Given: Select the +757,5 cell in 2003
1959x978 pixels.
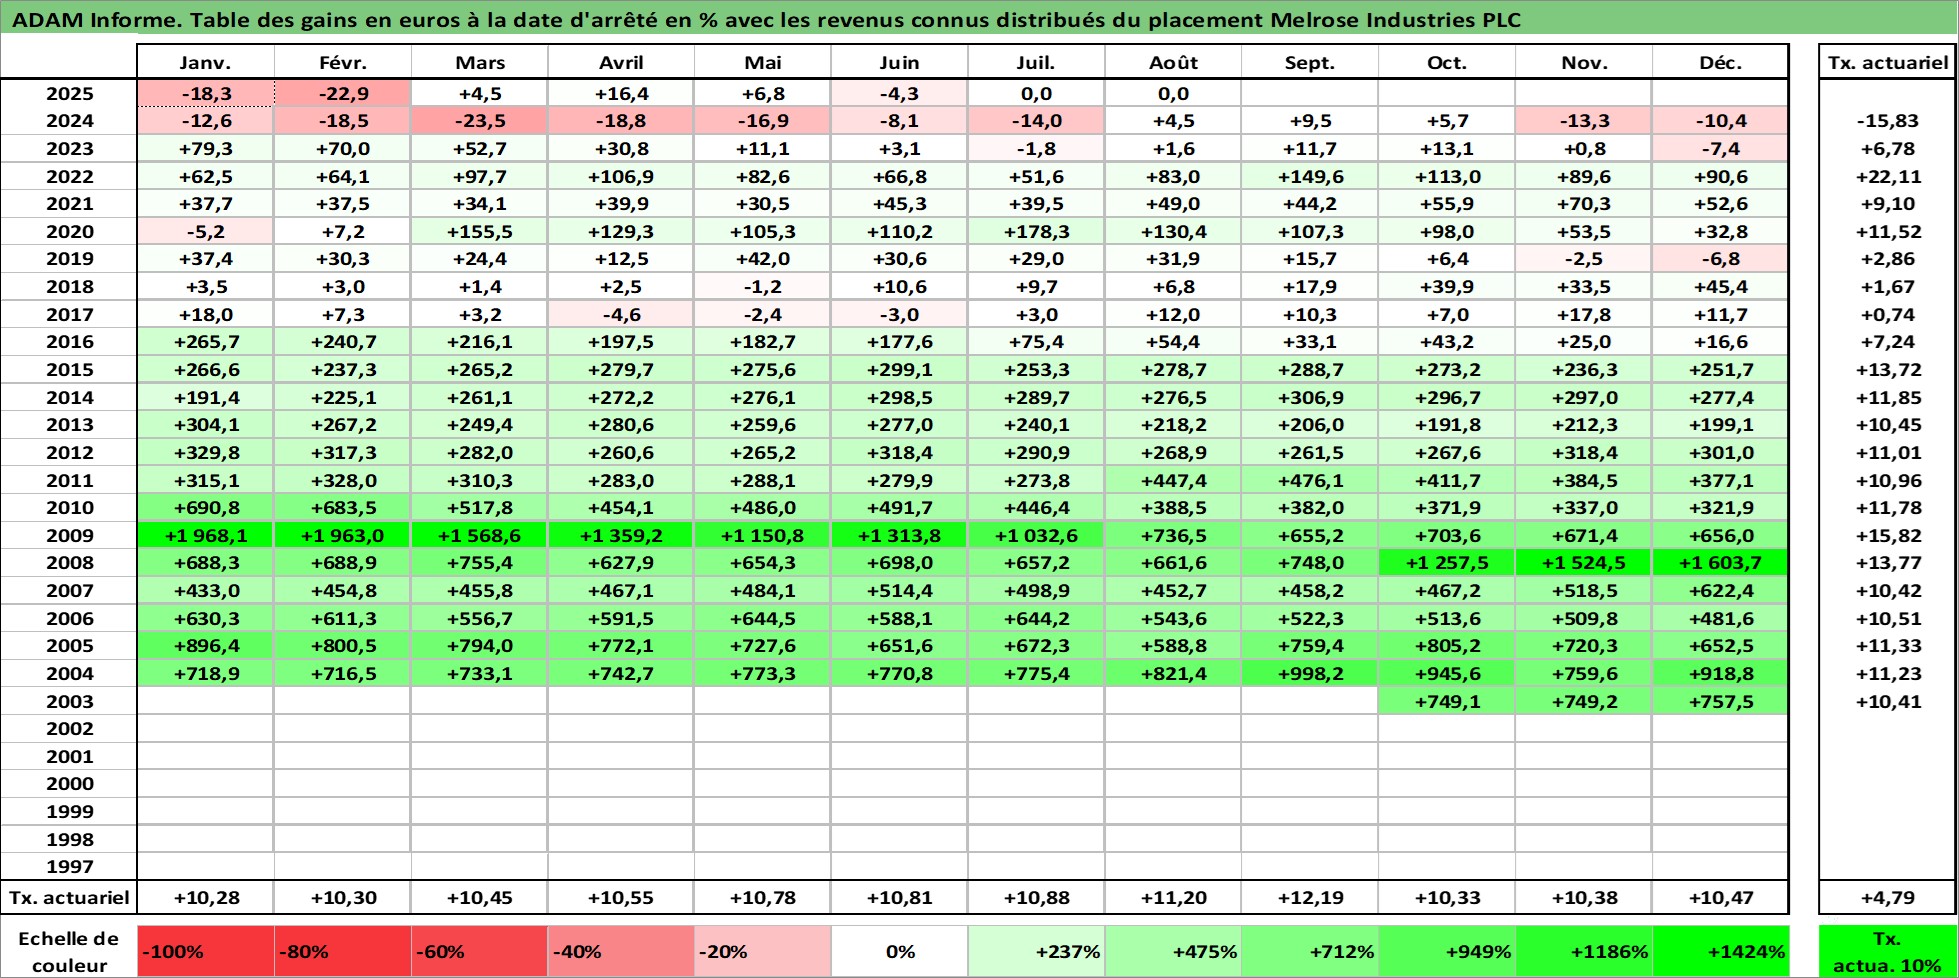Looking at the screenshot, I should [1720, 702].
